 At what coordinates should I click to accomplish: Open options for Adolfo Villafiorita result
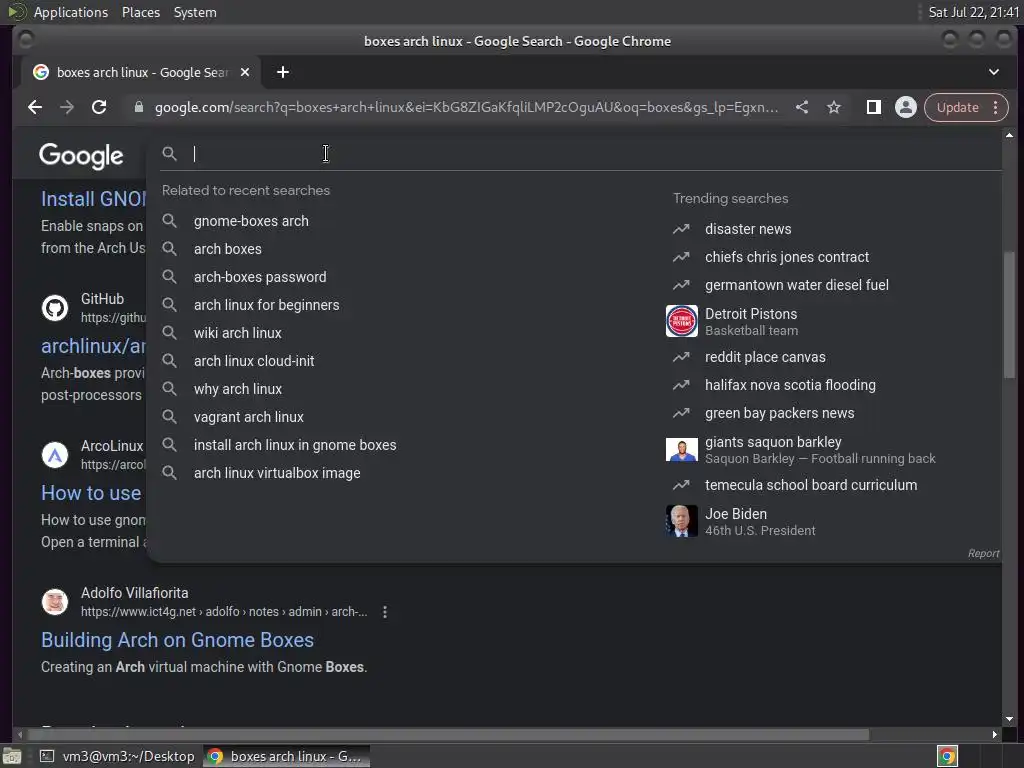click(x=385, y=612)
